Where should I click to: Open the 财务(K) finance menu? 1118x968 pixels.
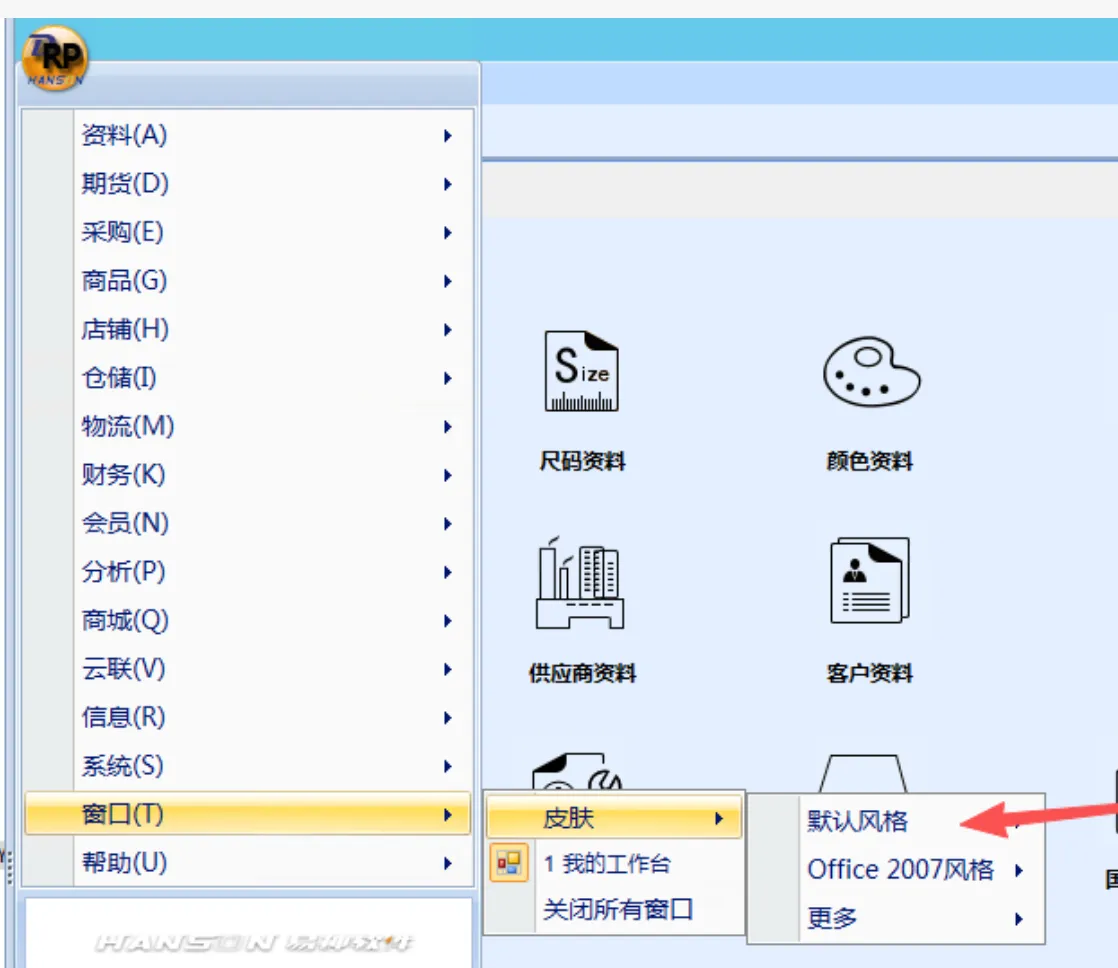tap(123, 475)
